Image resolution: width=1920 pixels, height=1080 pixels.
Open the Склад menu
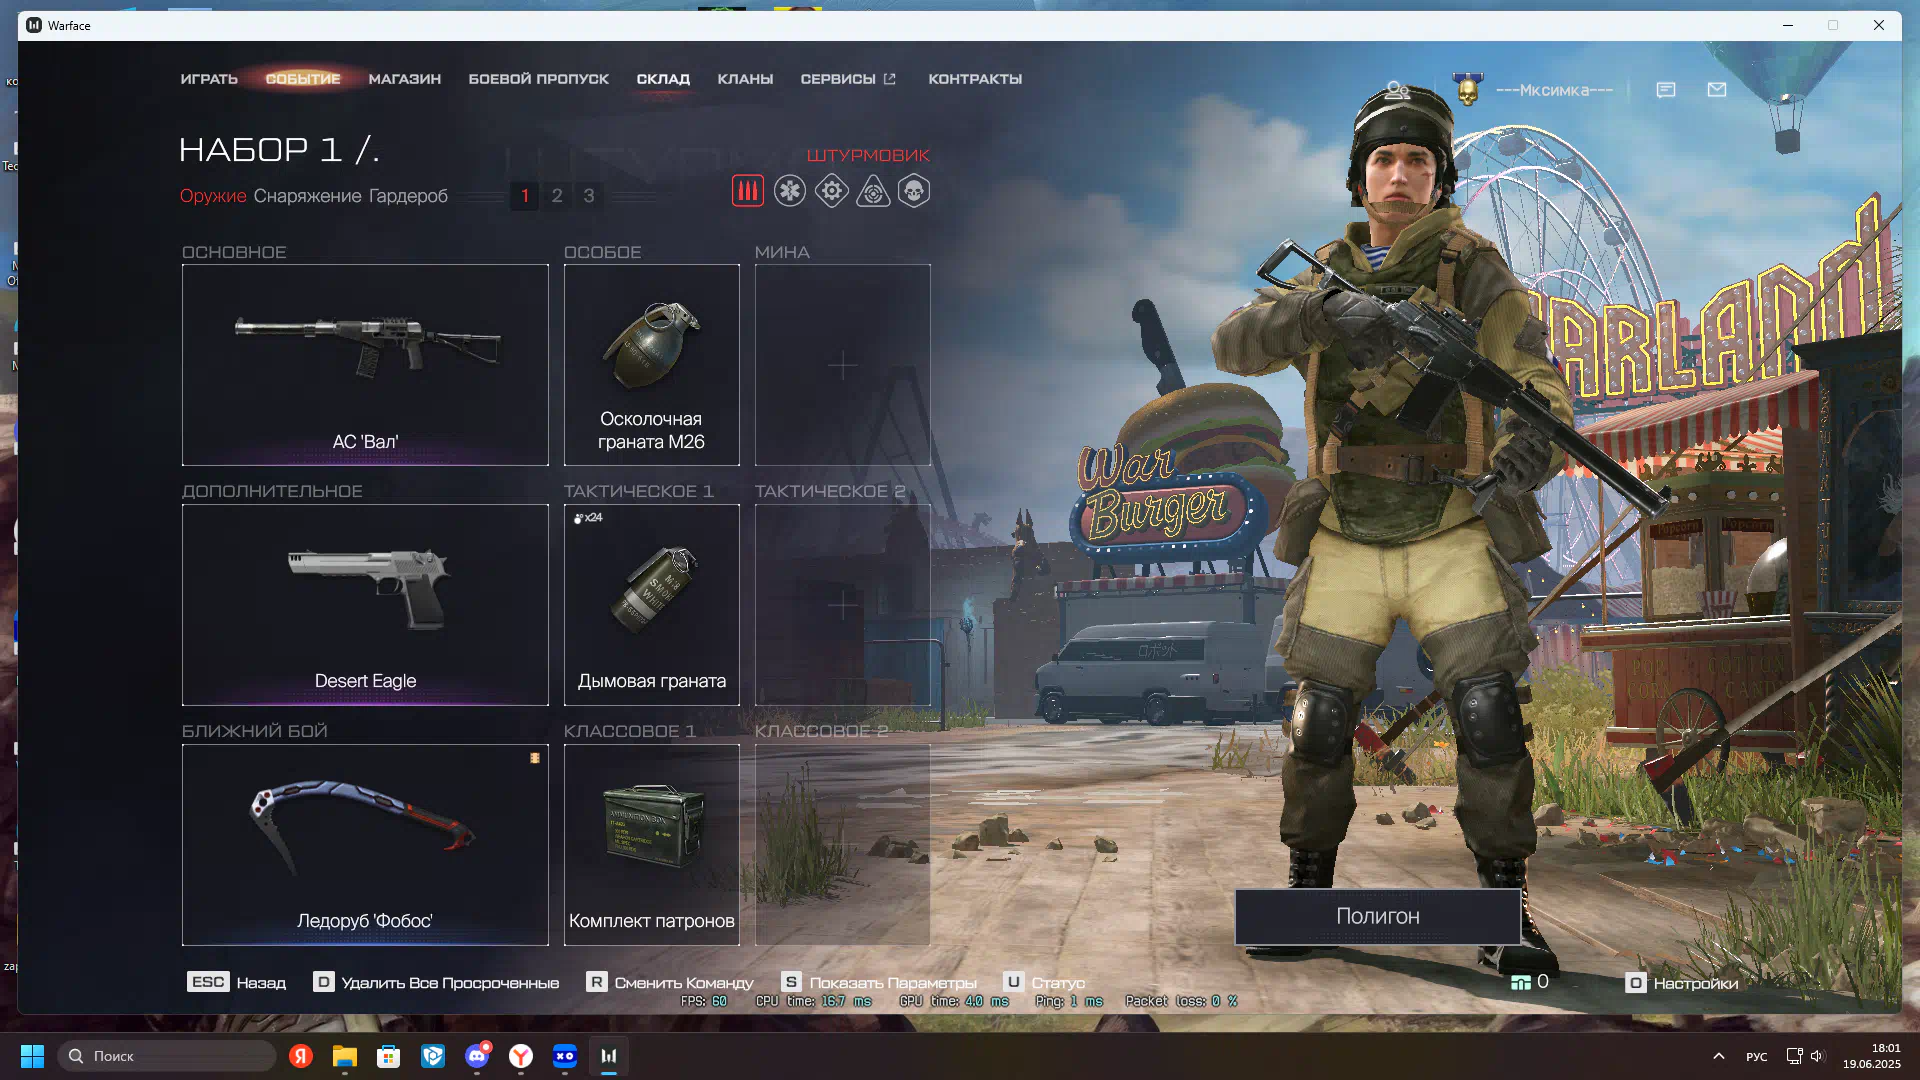click(663, 79)
